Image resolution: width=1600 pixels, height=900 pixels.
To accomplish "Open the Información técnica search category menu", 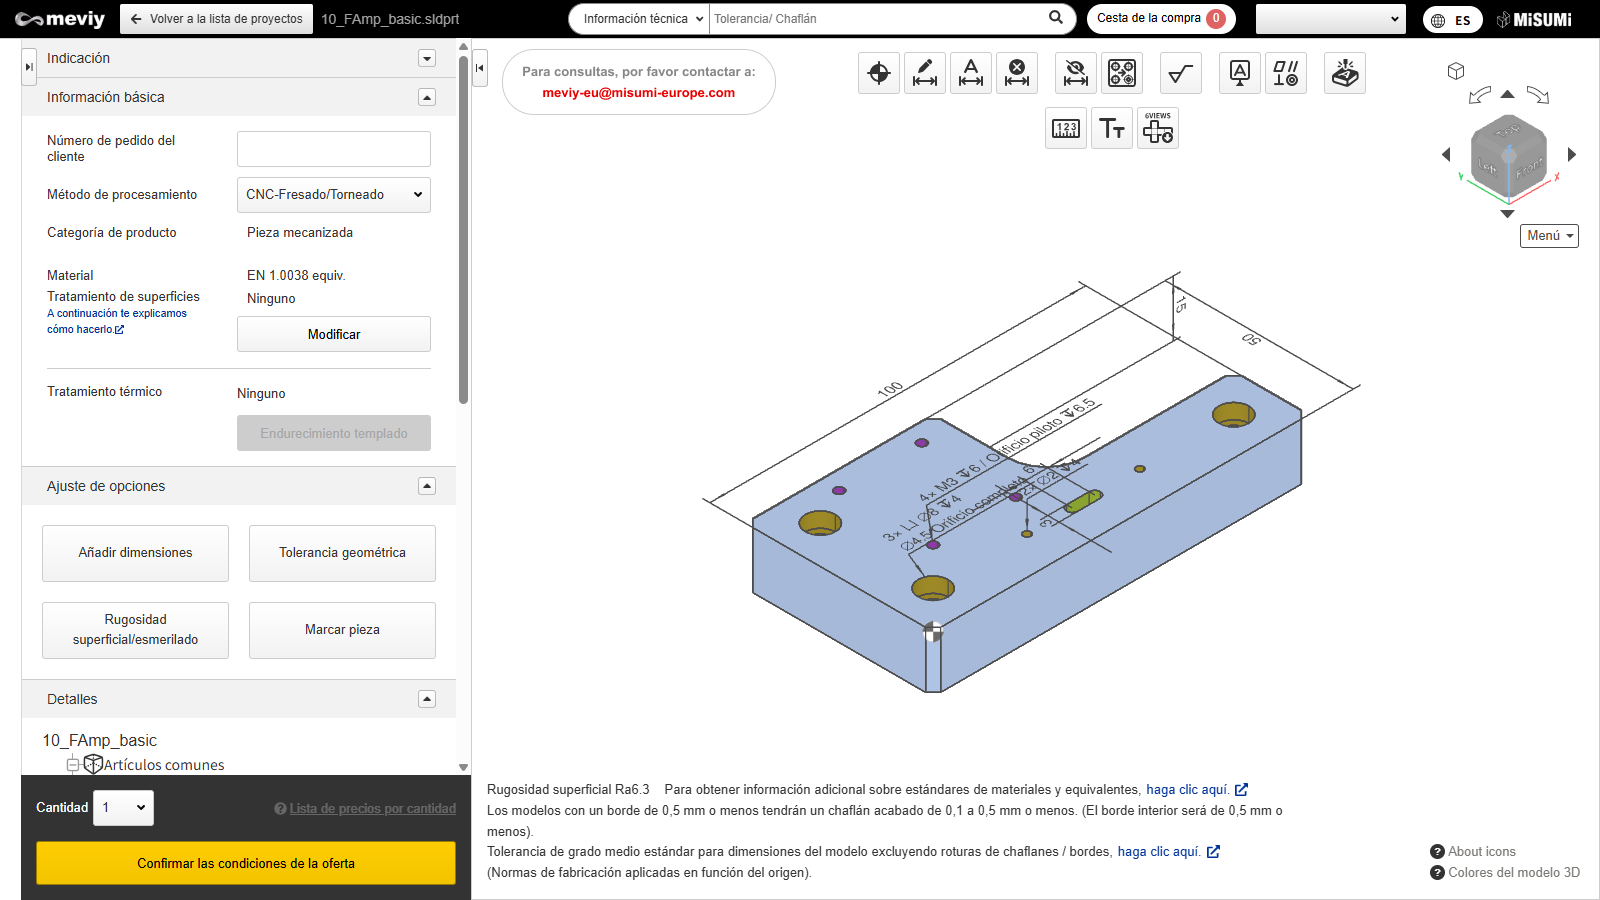I will [x=640, y=19].
